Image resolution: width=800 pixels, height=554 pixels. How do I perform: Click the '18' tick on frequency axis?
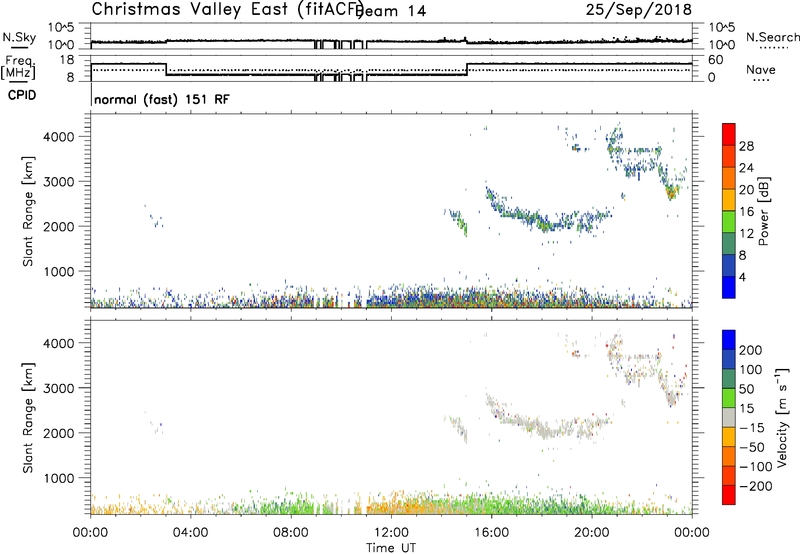[67, 60]
